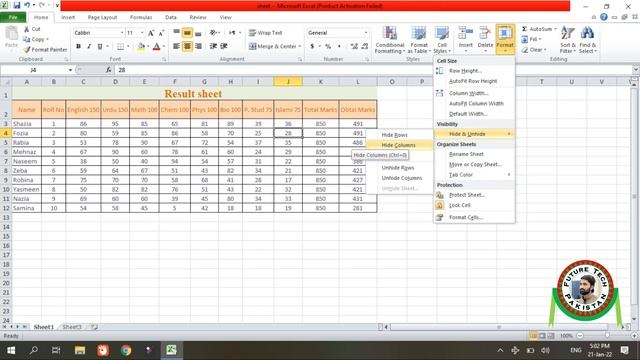This screenshot has height=360, width=640.
Task: Click the Accounting dollar format icon
Action: 312,46
